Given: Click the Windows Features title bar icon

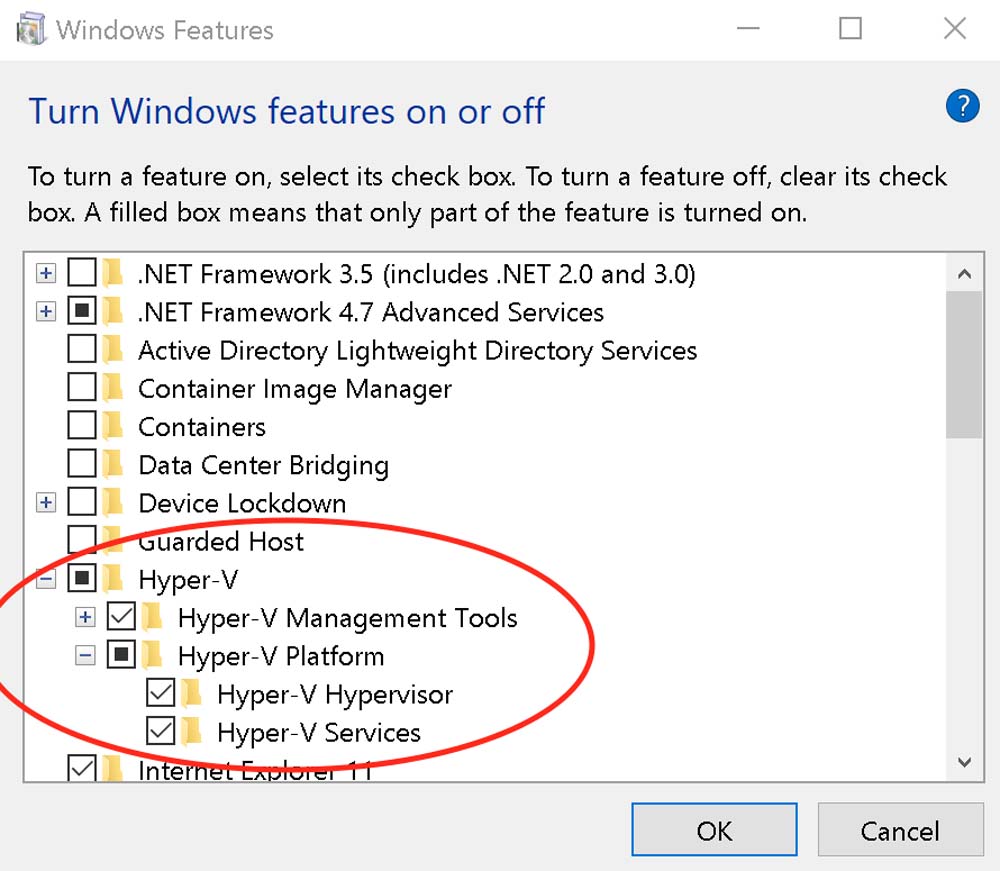Looking at the screenshot, I should coord(33,29).
